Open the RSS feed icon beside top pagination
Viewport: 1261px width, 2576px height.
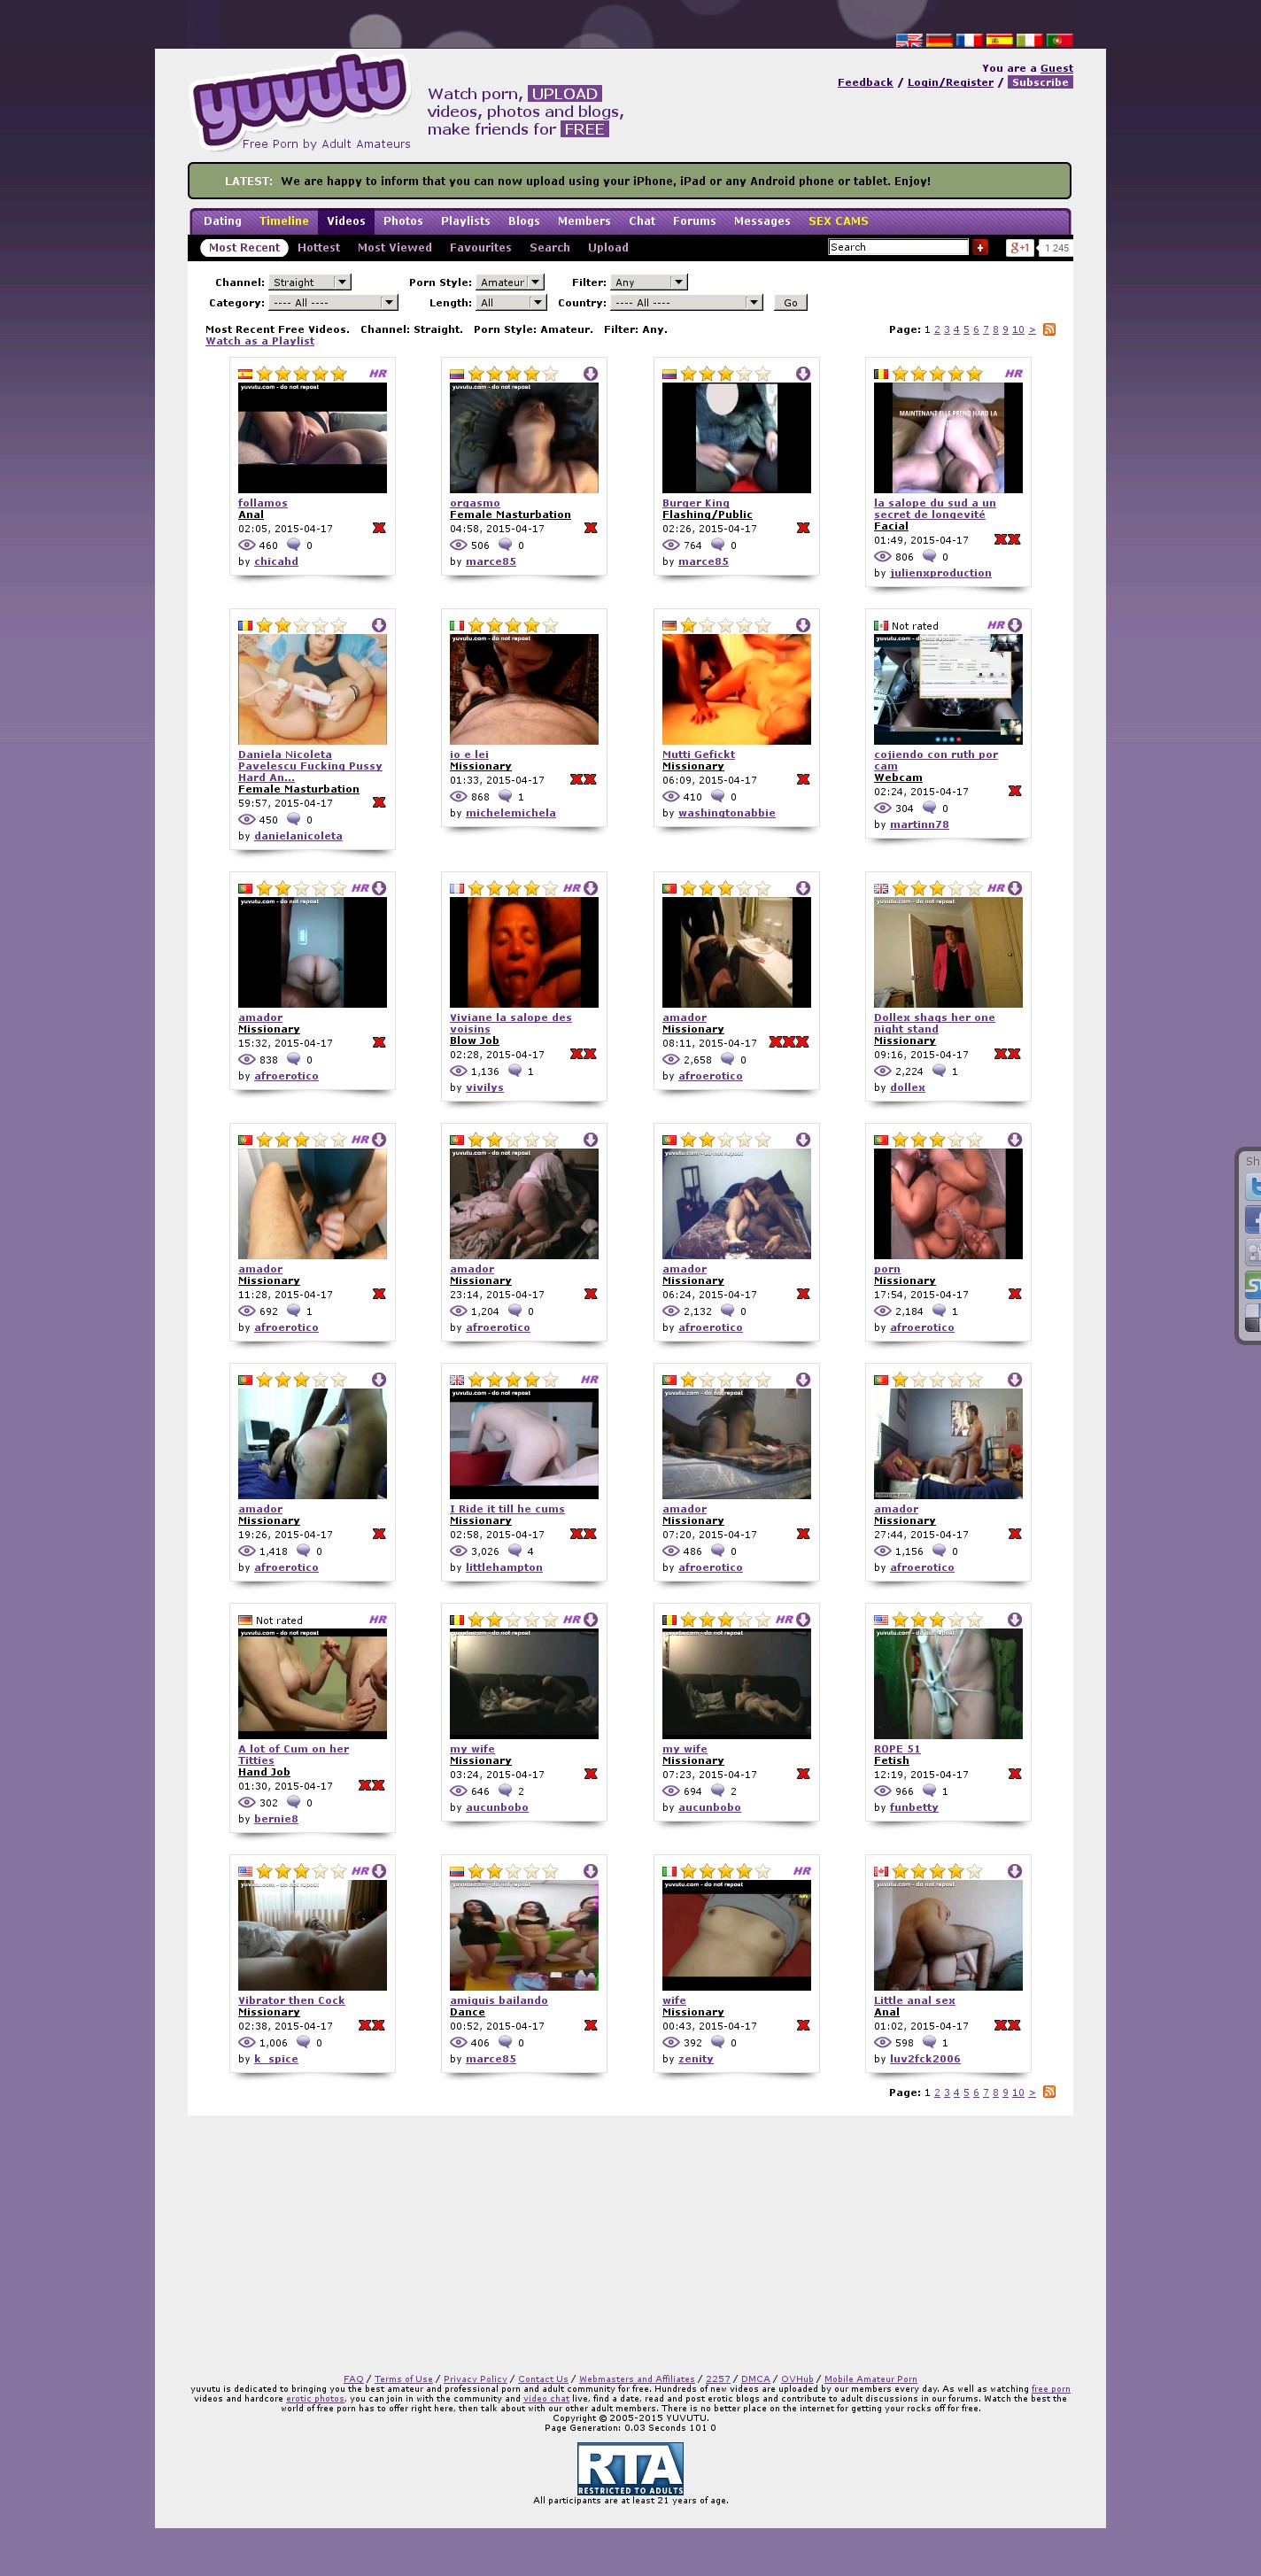tap(1049, 330)
